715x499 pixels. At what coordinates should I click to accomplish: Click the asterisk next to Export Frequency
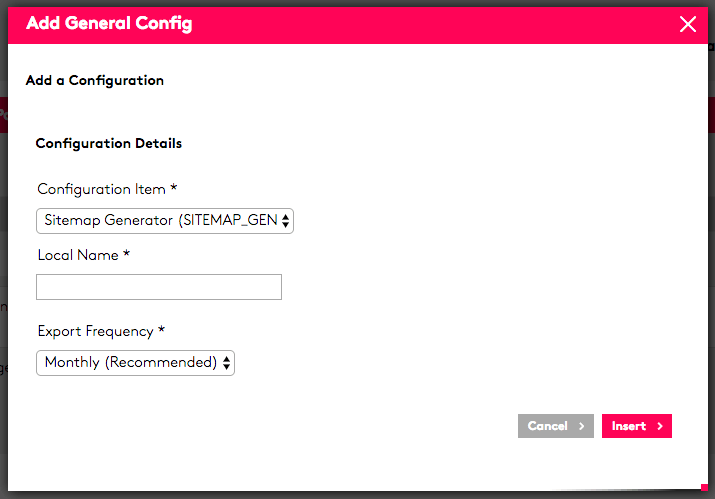pos(161,329)
